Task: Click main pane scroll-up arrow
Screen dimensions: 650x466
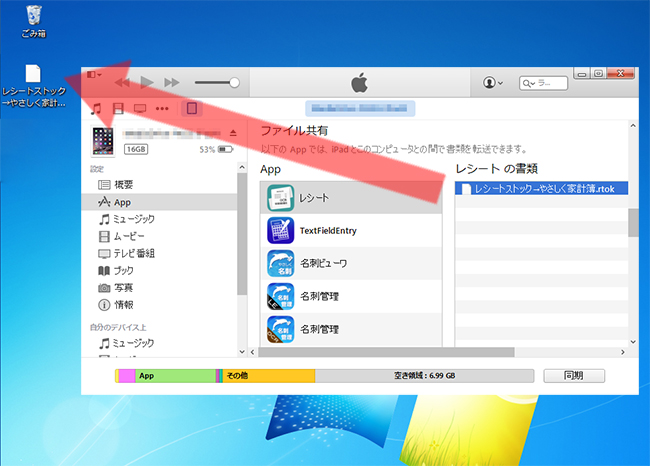Action: [x=633, y=125]
